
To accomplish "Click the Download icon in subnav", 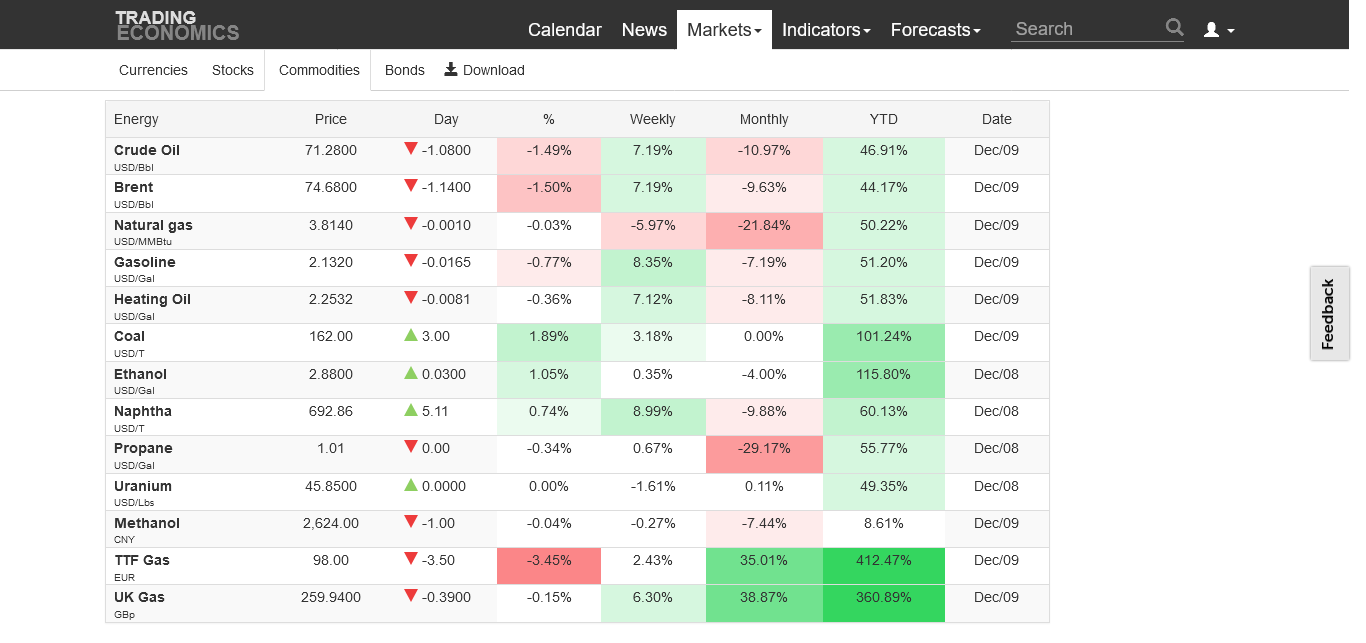I will pos(451,69).
